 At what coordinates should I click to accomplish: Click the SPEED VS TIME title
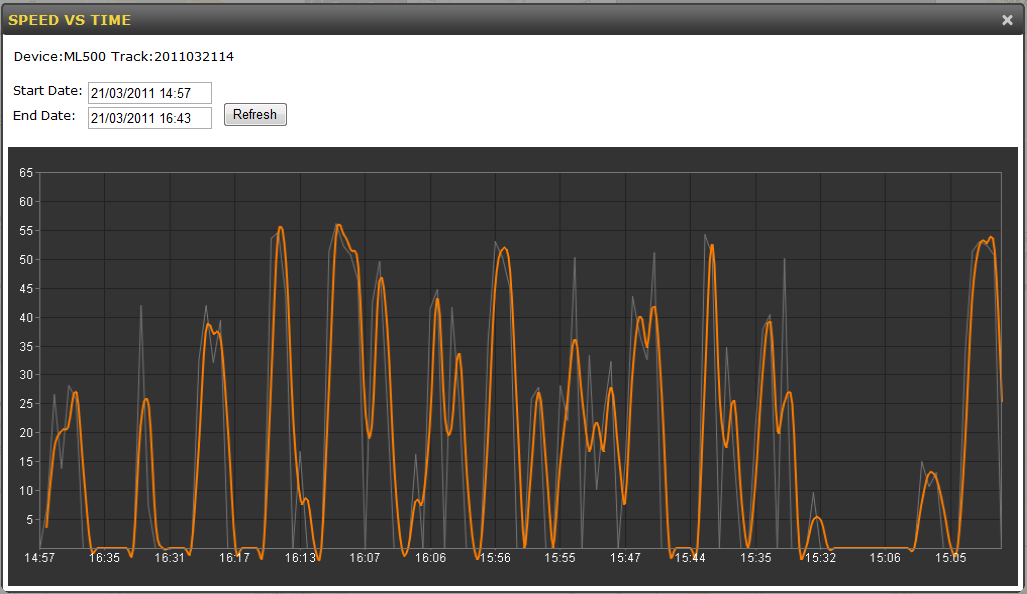pos(69,20)
